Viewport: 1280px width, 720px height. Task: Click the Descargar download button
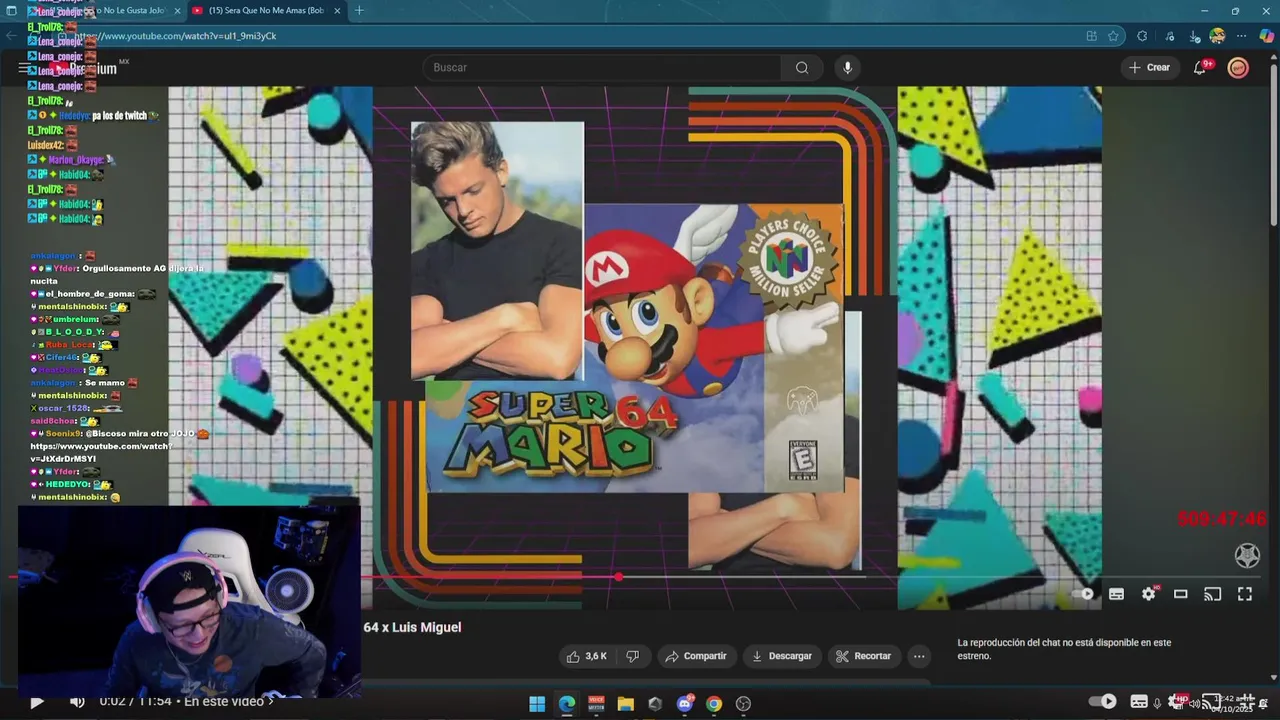point(782,656)
